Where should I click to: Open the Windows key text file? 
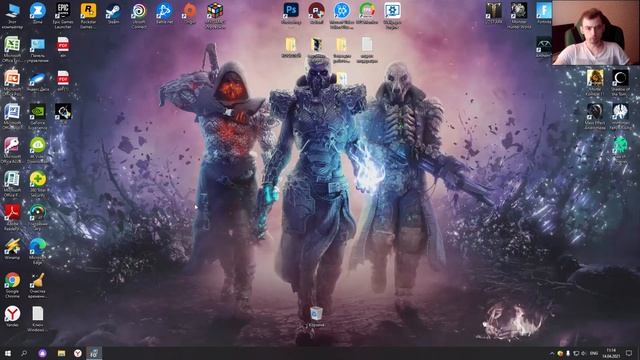[38, 314]
